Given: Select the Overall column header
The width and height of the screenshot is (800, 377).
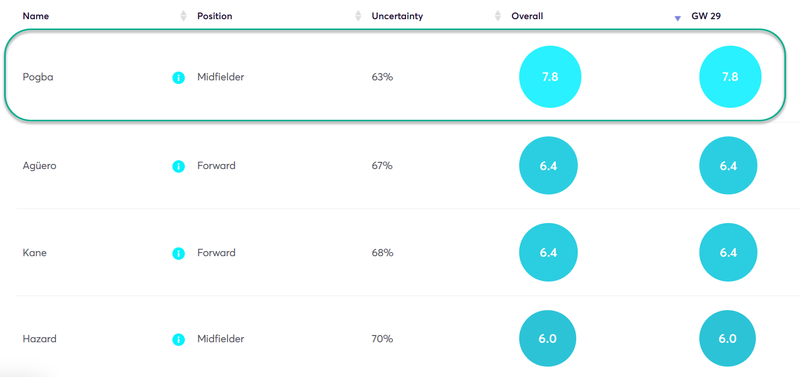Looking at the screenshot, I should pos(527,16).
